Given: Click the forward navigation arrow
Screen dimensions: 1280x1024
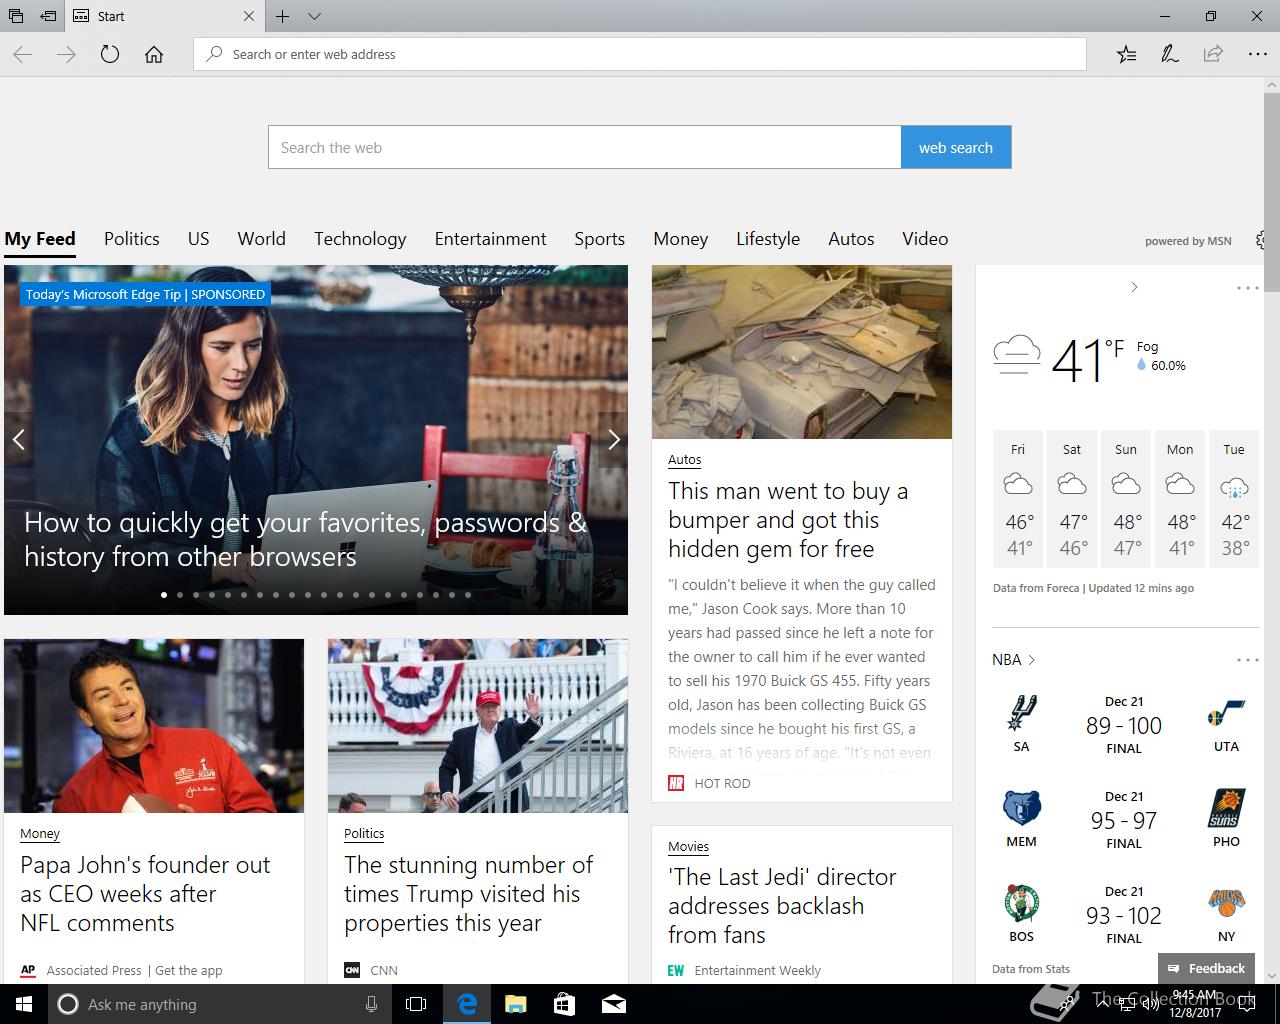Looking at the screenshot, I should pos(67,54).
